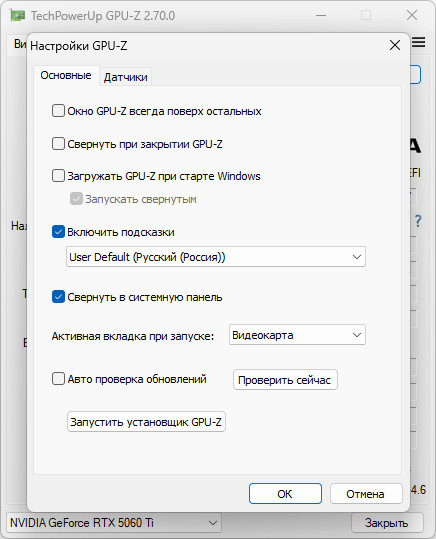Switch to the Датчики tab
The width and height of the screenshot is (436, 539).
[x=126, y=77]
